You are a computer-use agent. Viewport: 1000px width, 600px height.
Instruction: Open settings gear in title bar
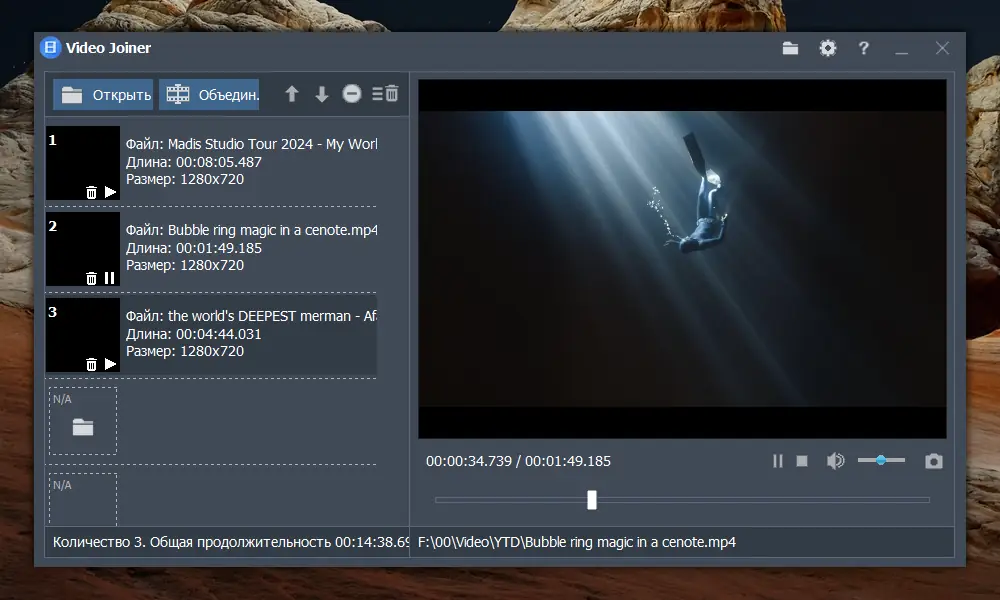(828, 48)
